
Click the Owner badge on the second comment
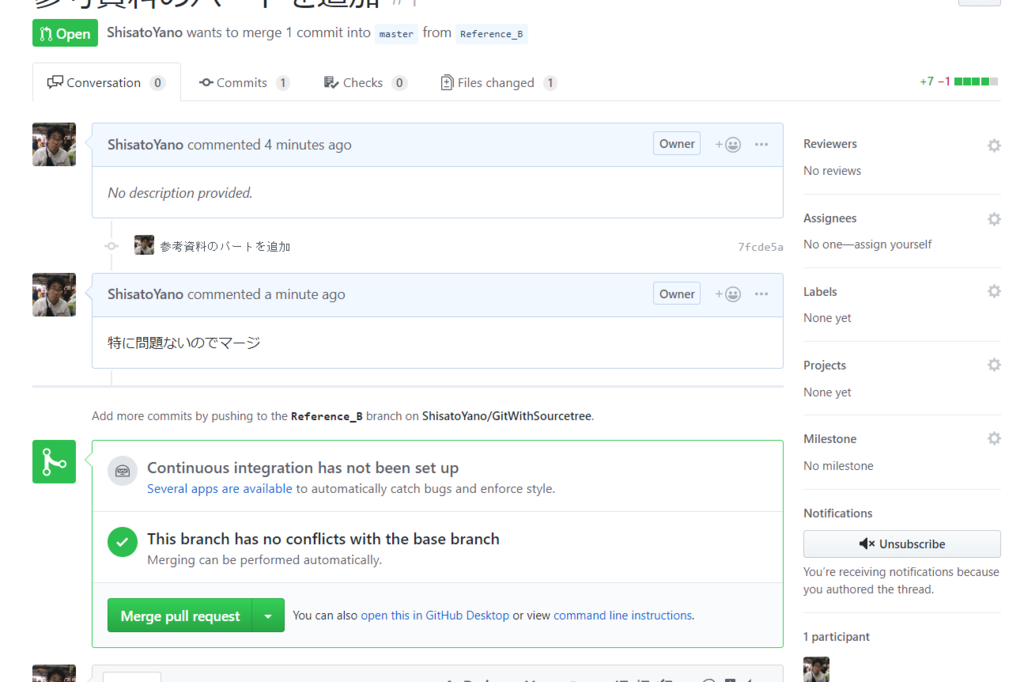click(677, 294)
